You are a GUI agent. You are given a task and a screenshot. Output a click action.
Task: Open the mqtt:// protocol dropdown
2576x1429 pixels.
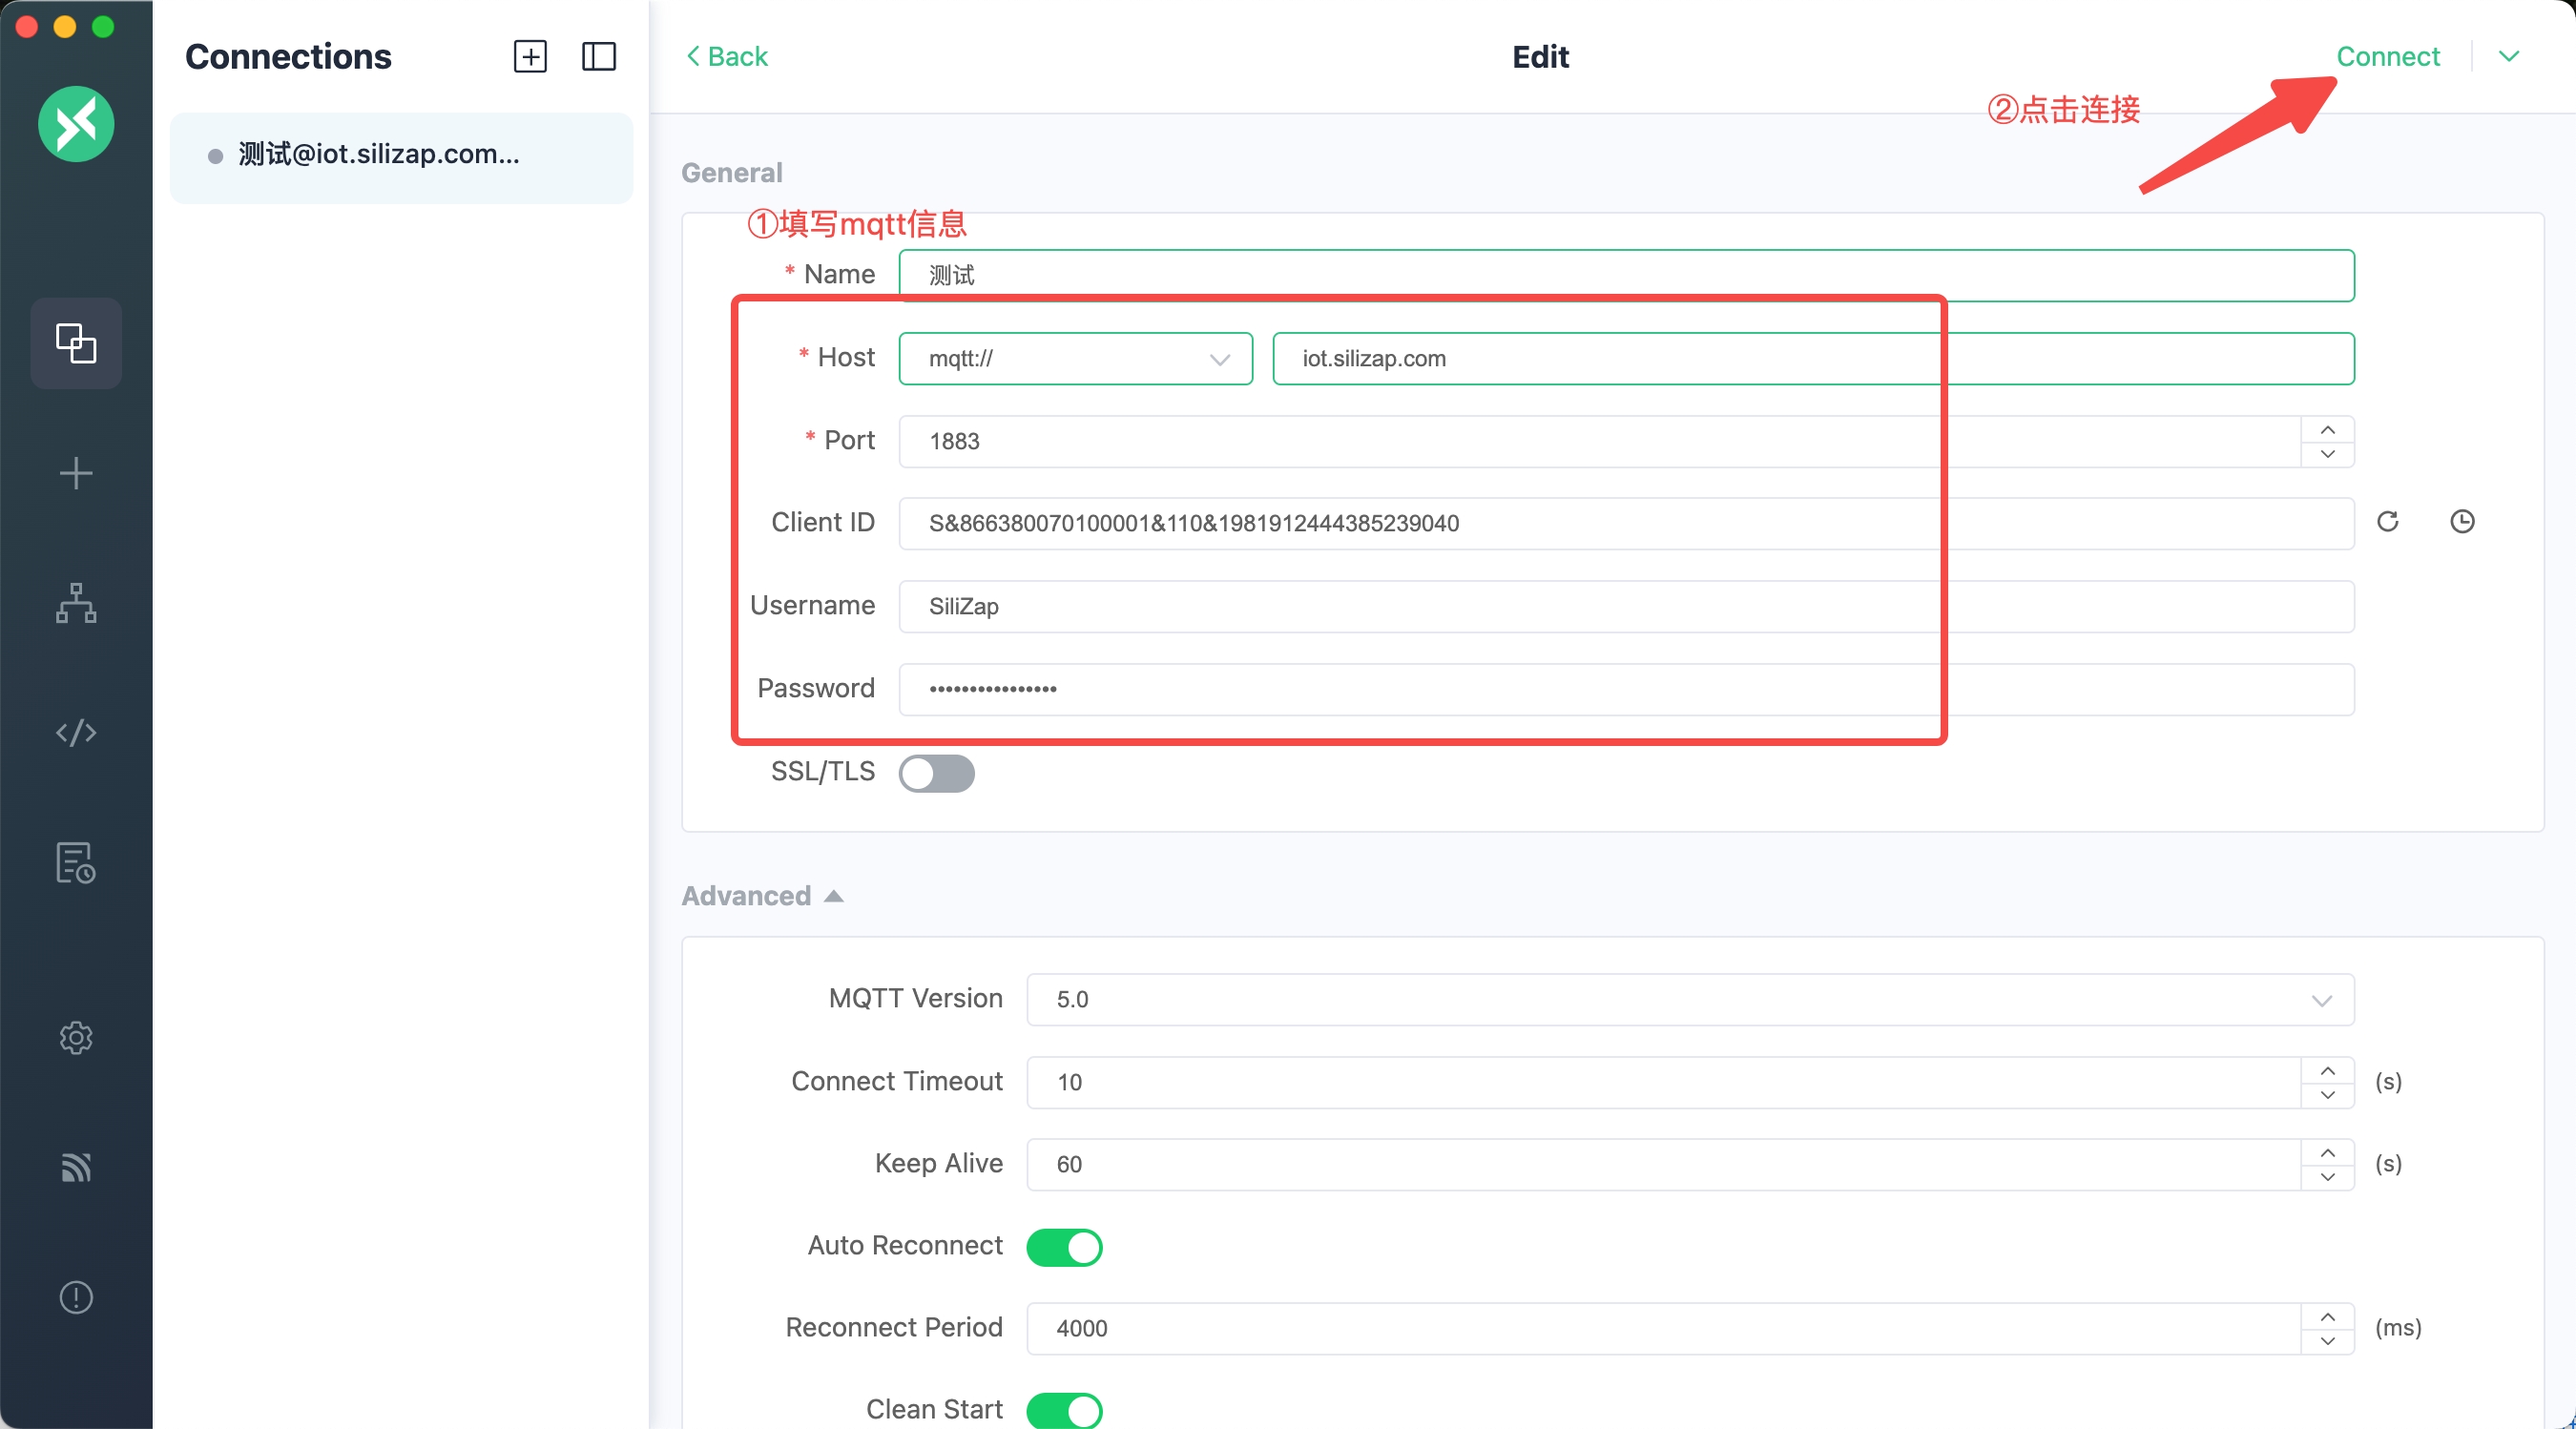(1075, 359)
